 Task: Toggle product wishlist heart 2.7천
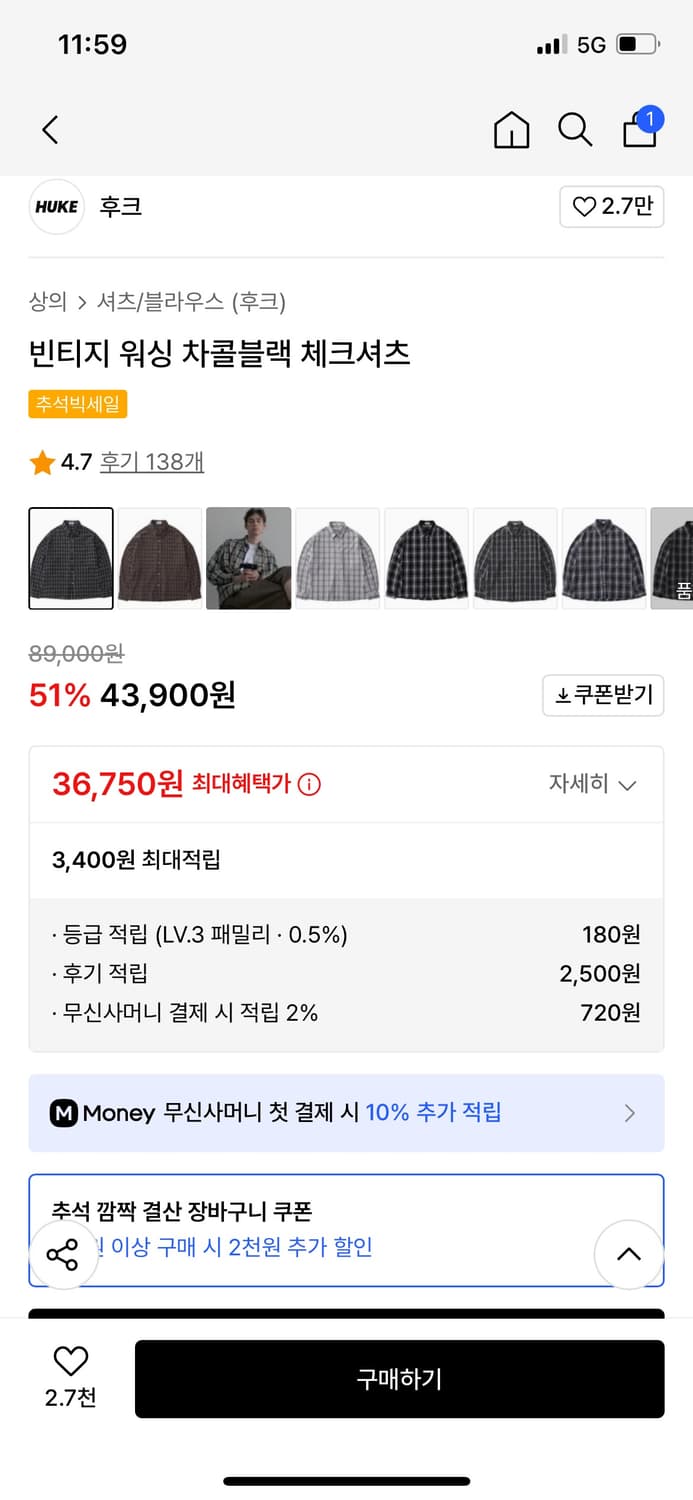70,1376
